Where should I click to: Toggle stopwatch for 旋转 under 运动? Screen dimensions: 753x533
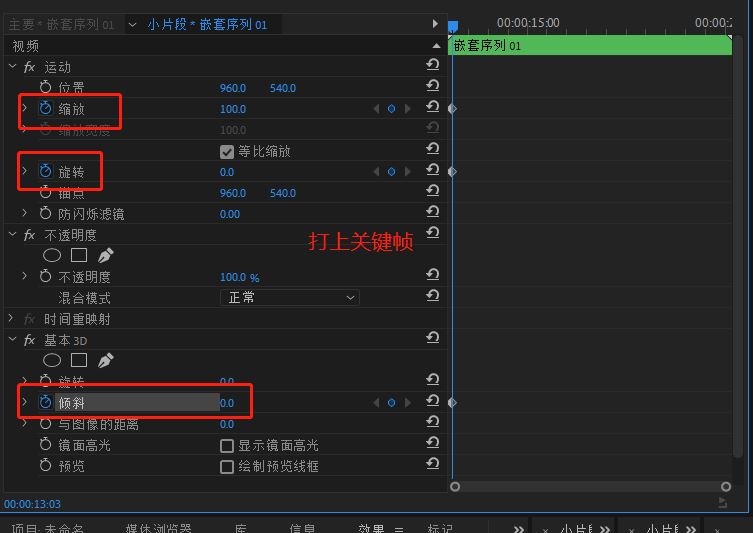click(x=46, y=171)
